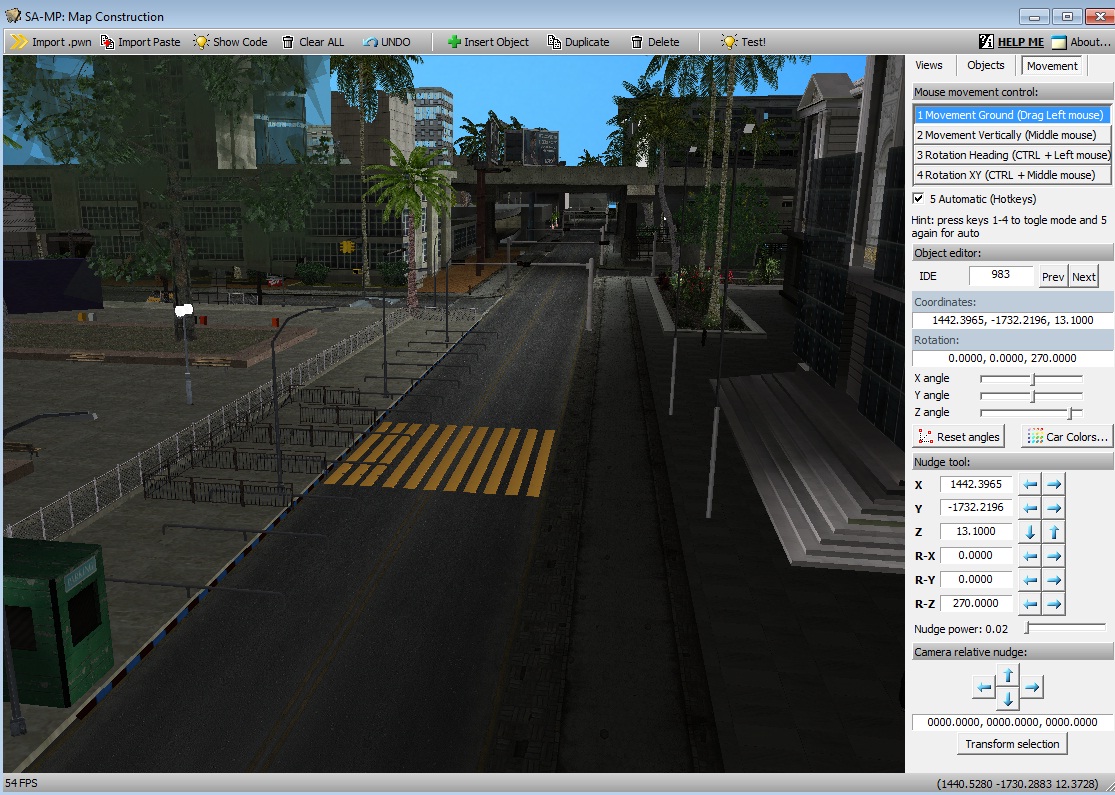Nudge R-Z right with arrow
Image resolution: width=1115 pixels, height=795 pixels.
1054,604
